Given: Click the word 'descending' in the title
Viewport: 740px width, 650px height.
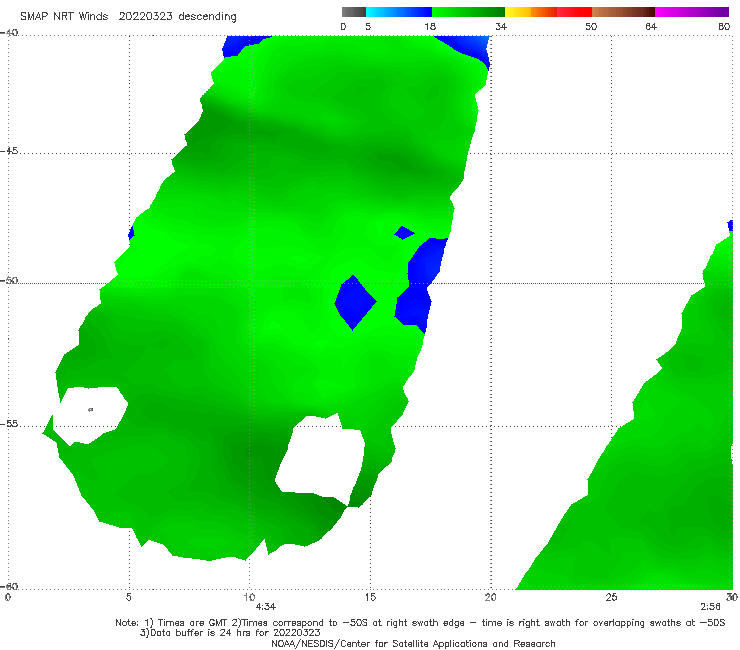Looking at the screenshot, I should pos(208,17).
